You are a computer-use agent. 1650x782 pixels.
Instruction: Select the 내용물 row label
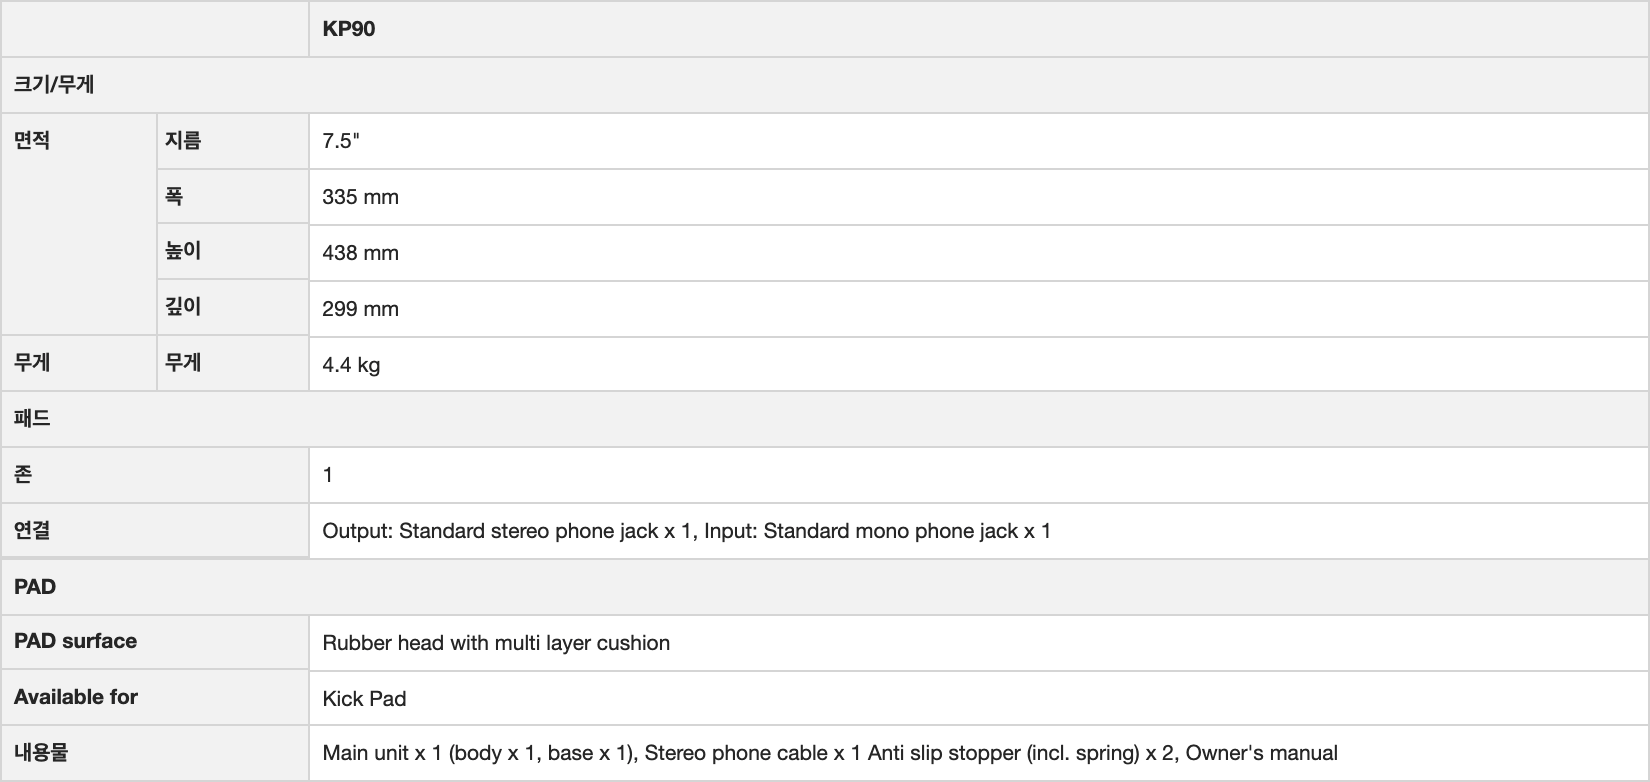click(41, 752)
